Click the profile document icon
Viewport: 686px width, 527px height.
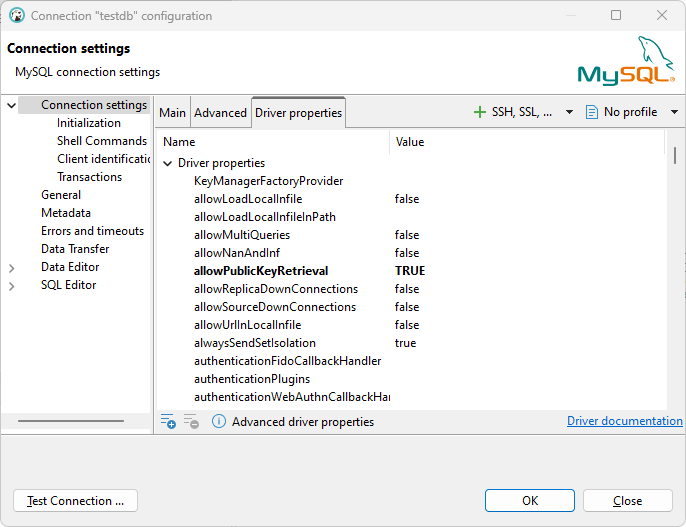592,112
